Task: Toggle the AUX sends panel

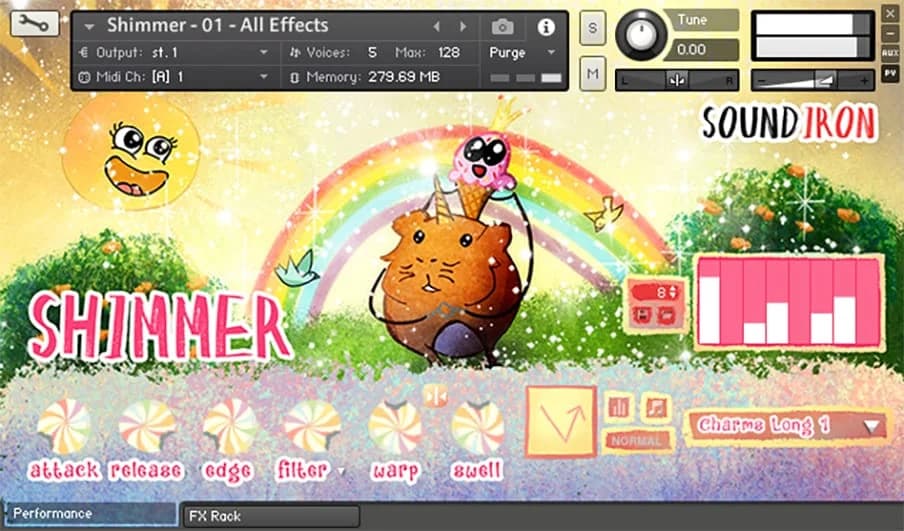Action: [890, 54]
